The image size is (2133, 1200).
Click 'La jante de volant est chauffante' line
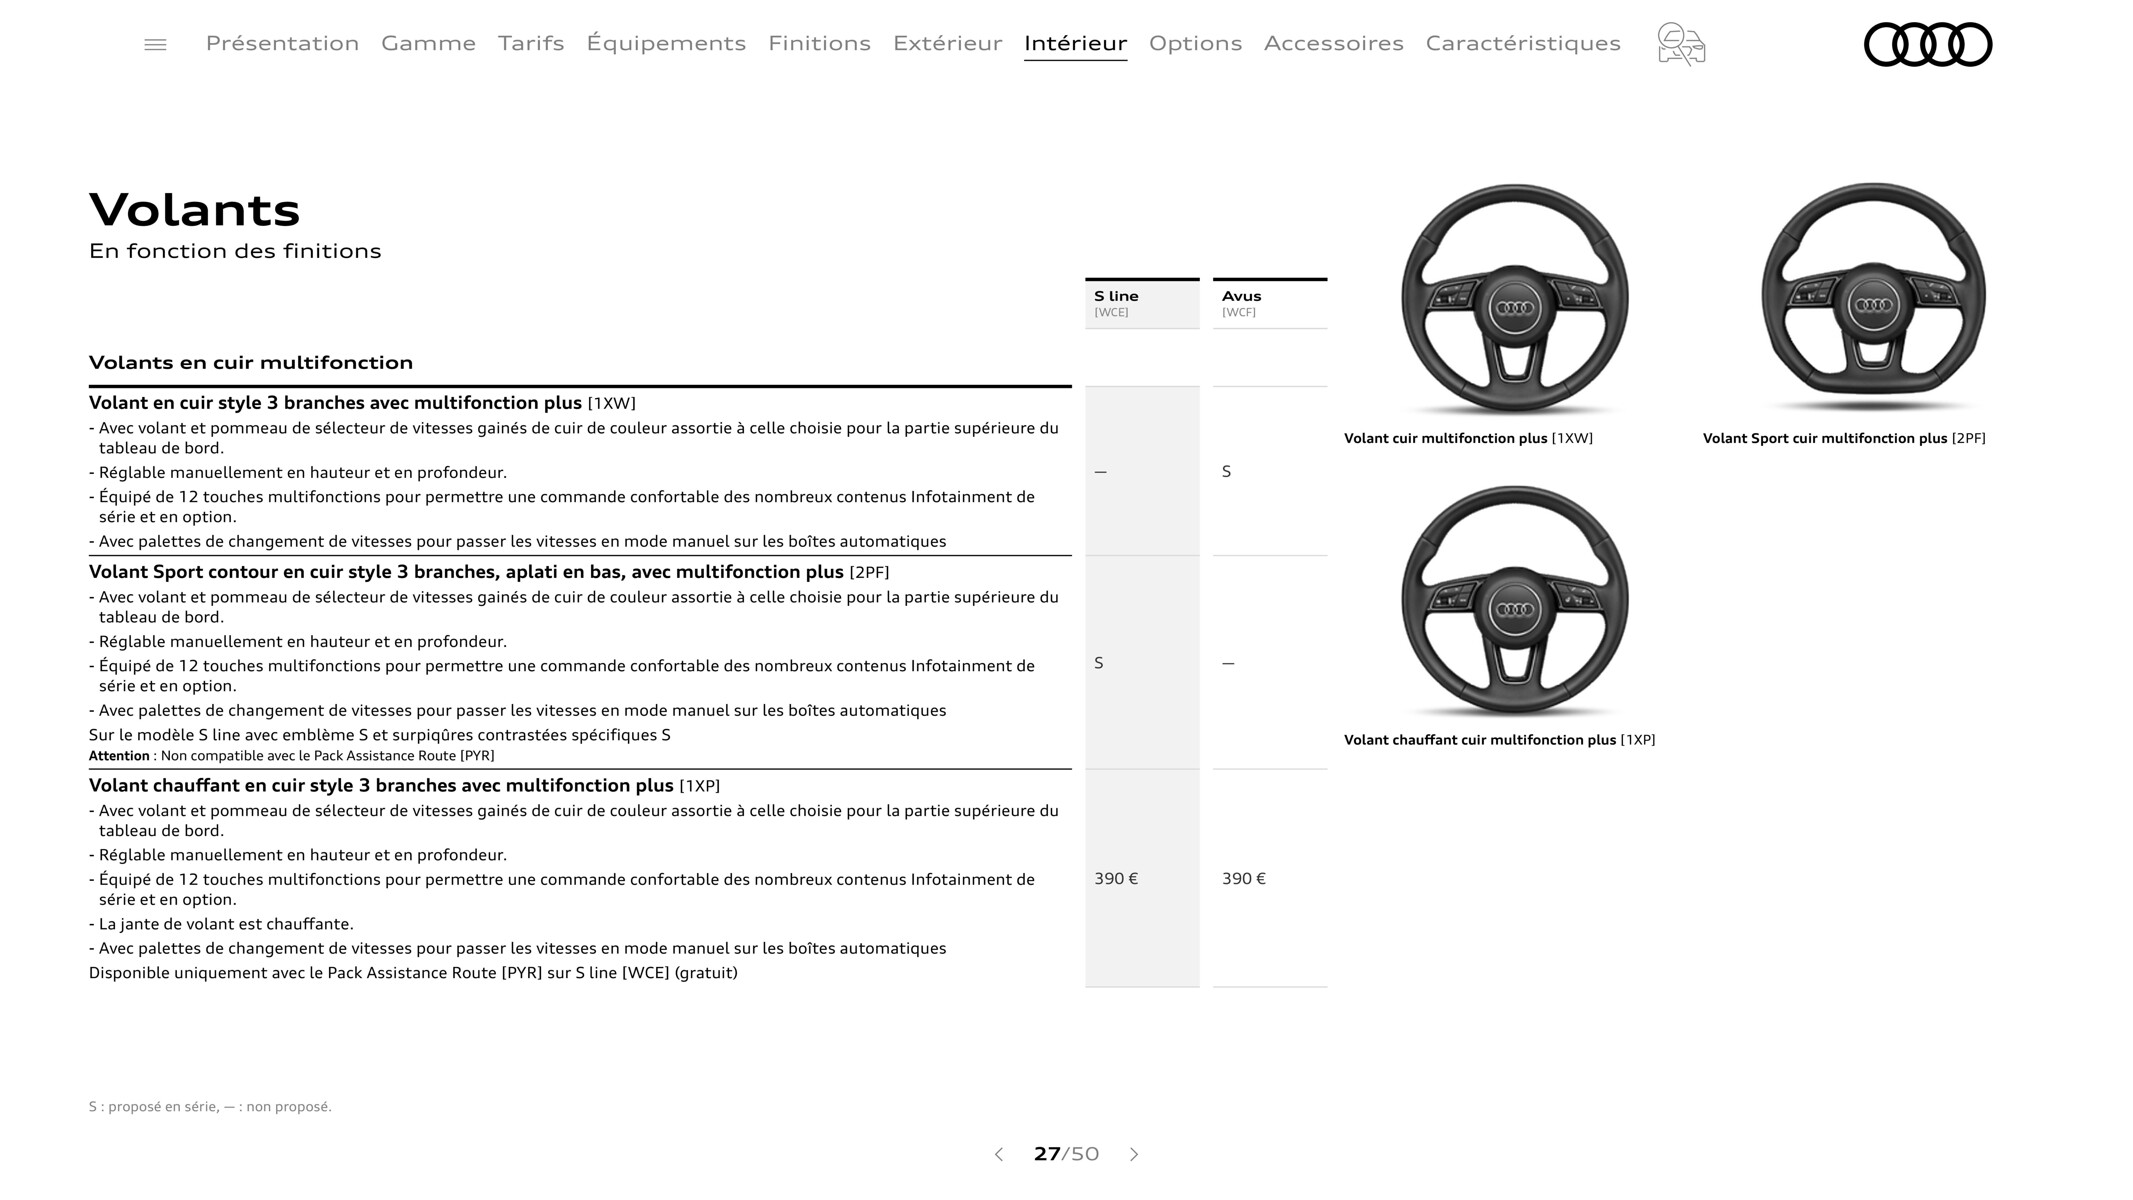point(221,924)
